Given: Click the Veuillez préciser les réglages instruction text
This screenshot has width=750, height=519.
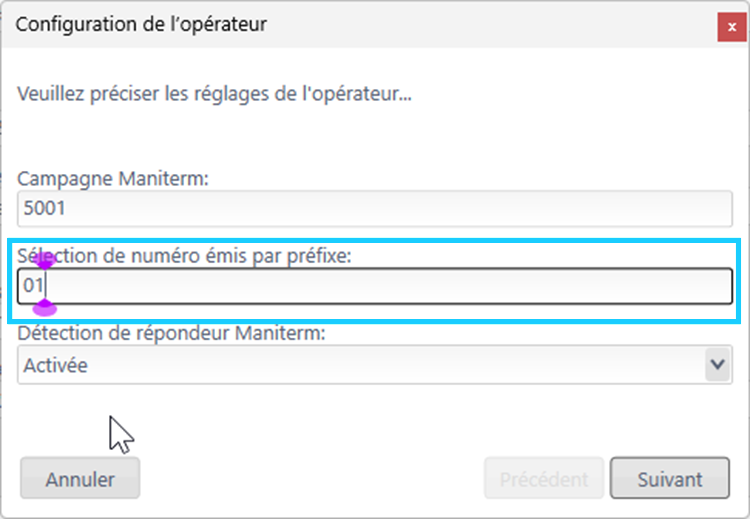Looking at the screenshot, I should (214, 94).
